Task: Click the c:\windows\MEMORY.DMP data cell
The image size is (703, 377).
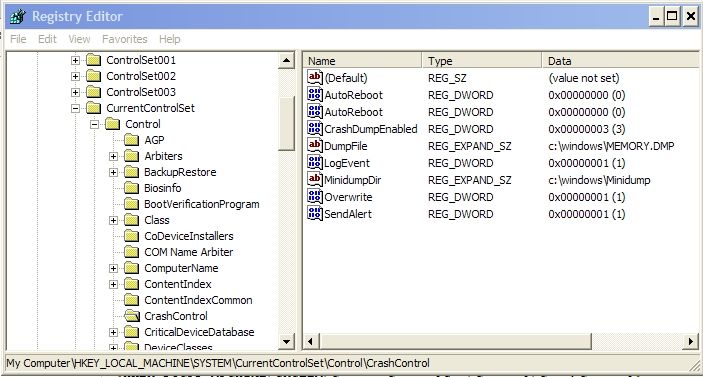Action: point(611,146)
